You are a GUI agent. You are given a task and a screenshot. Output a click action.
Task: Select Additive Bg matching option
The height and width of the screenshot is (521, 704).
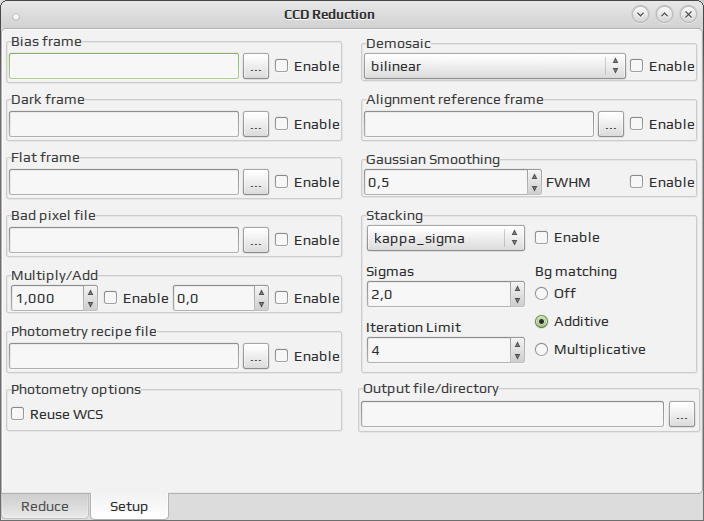tap(541, 322)
